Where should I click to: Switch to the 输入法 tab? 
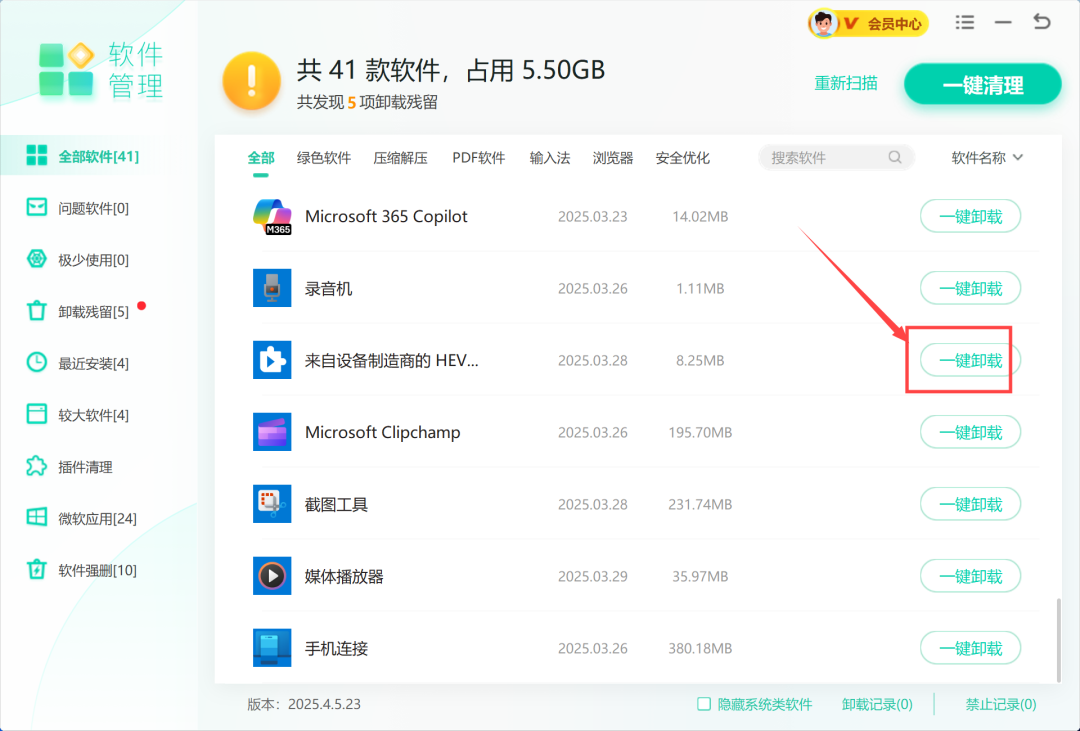(x=550, y=158)
